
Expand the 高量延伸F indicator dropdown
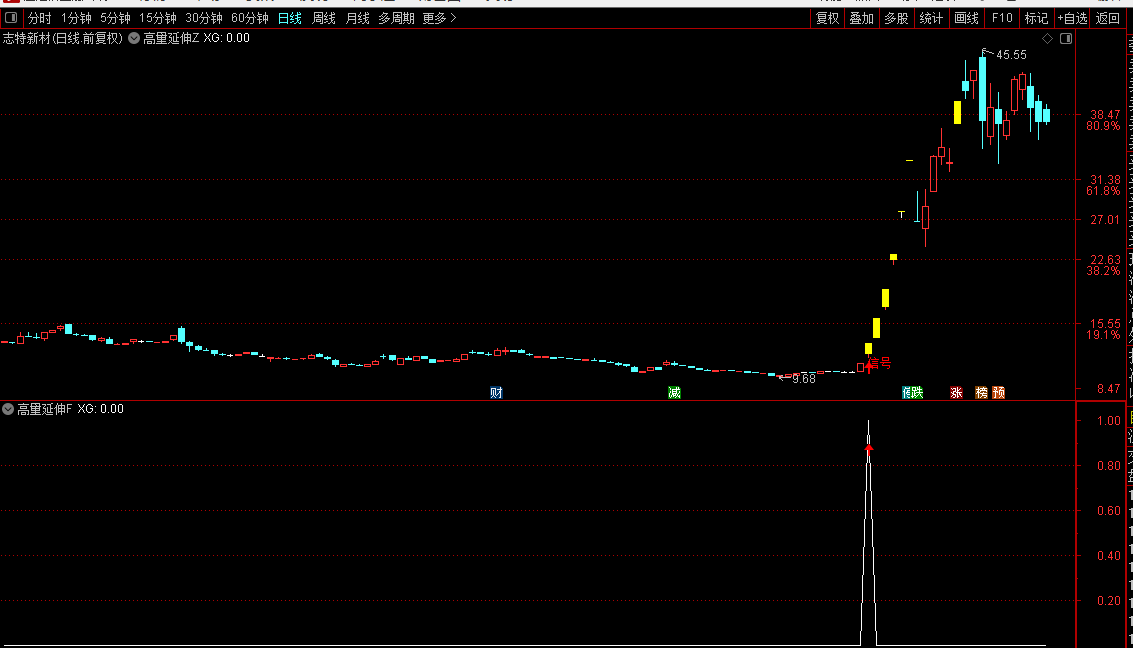click(8, 409)
